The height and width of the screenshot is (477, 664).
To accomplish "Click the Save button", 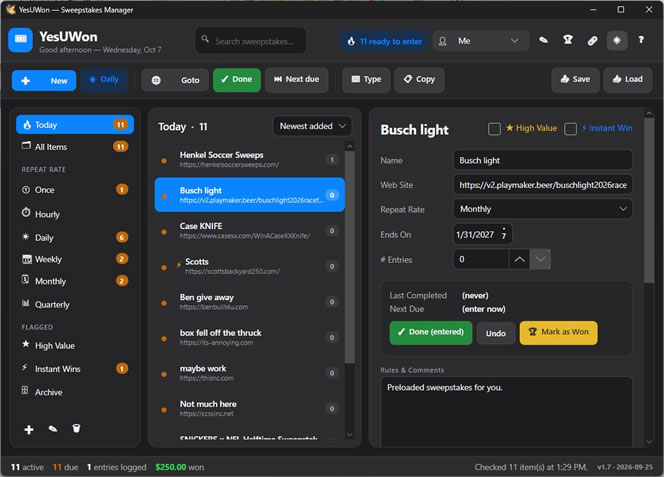I will (575, 80).
